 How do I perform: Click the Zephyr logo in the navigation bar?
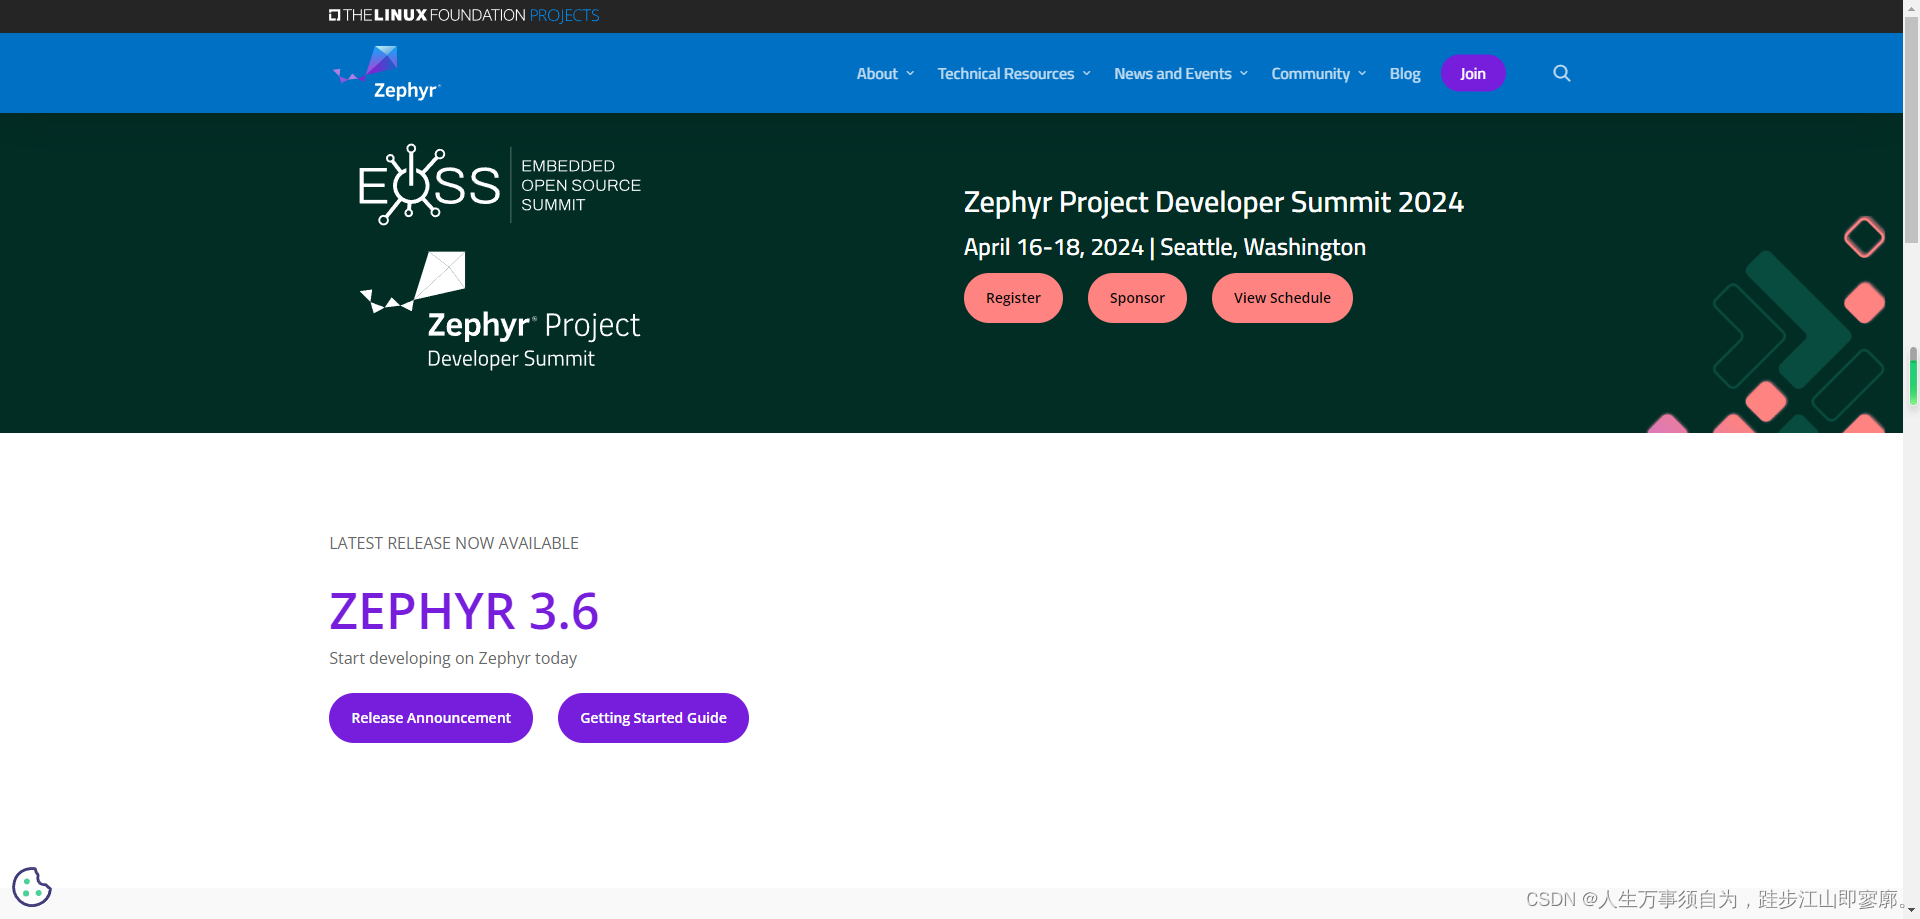[x=386, y=73]
